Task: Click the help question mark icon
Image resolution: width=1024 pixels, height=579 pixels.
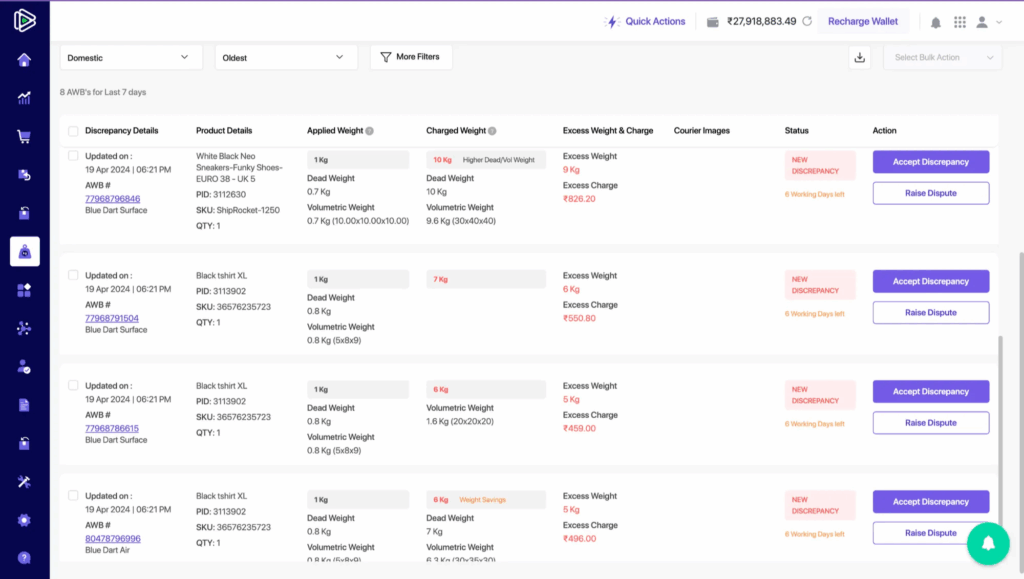Action: click(x=24, y=558)
